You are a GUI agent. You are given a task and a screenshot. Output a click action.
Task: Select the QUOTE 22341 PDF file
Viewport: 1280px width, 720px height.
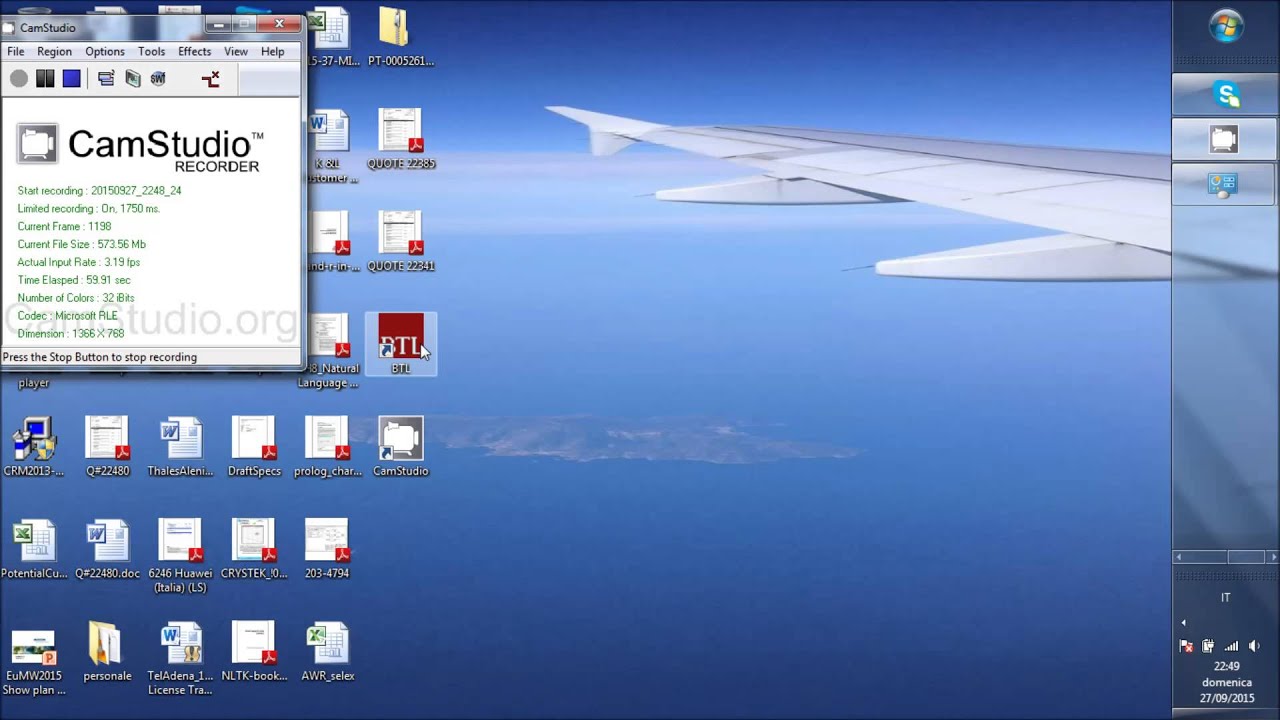(x=401, y=242)
